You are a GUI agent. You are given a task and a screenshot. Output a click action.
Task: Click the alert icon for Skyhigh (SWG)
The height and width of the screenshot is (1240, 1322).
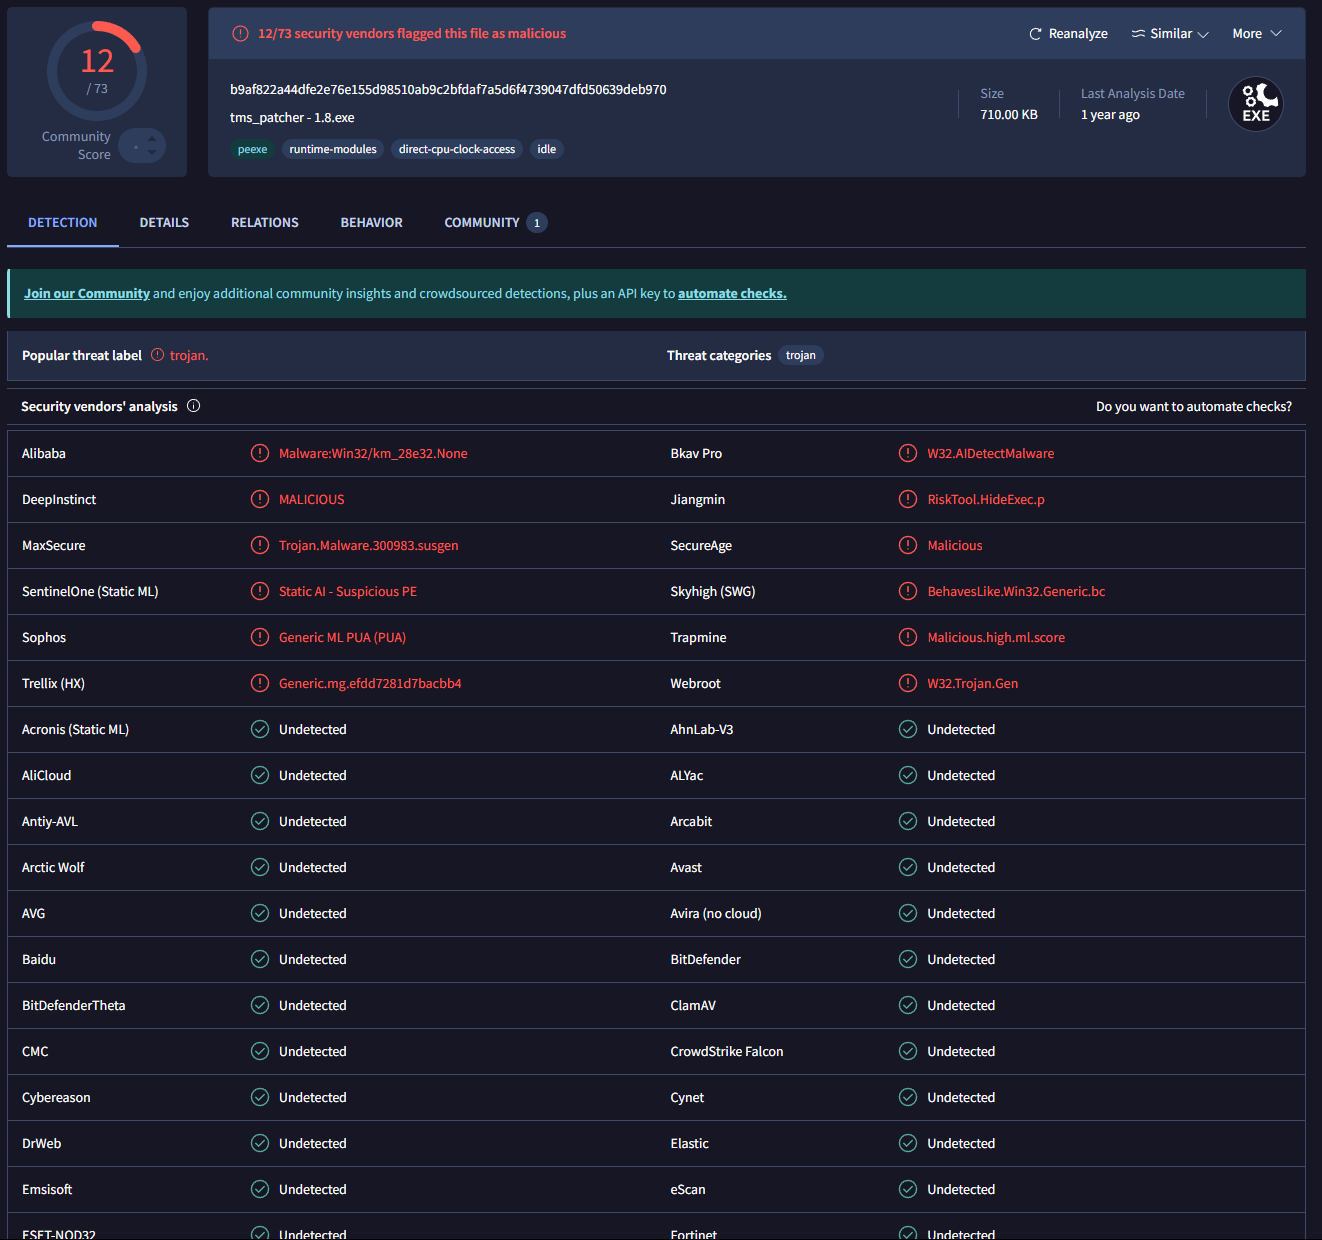(908, 591)
